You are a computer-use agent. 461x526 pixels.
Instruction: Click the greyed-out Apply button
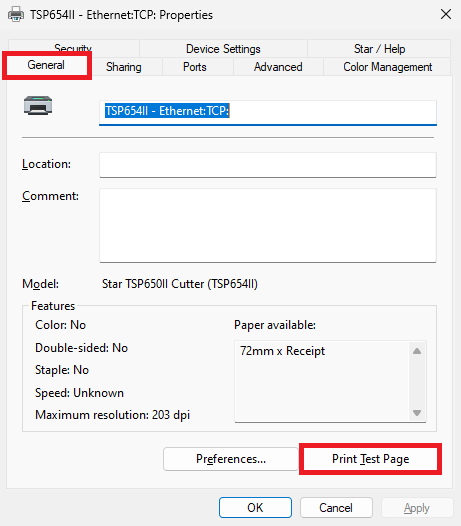(417, 508)
